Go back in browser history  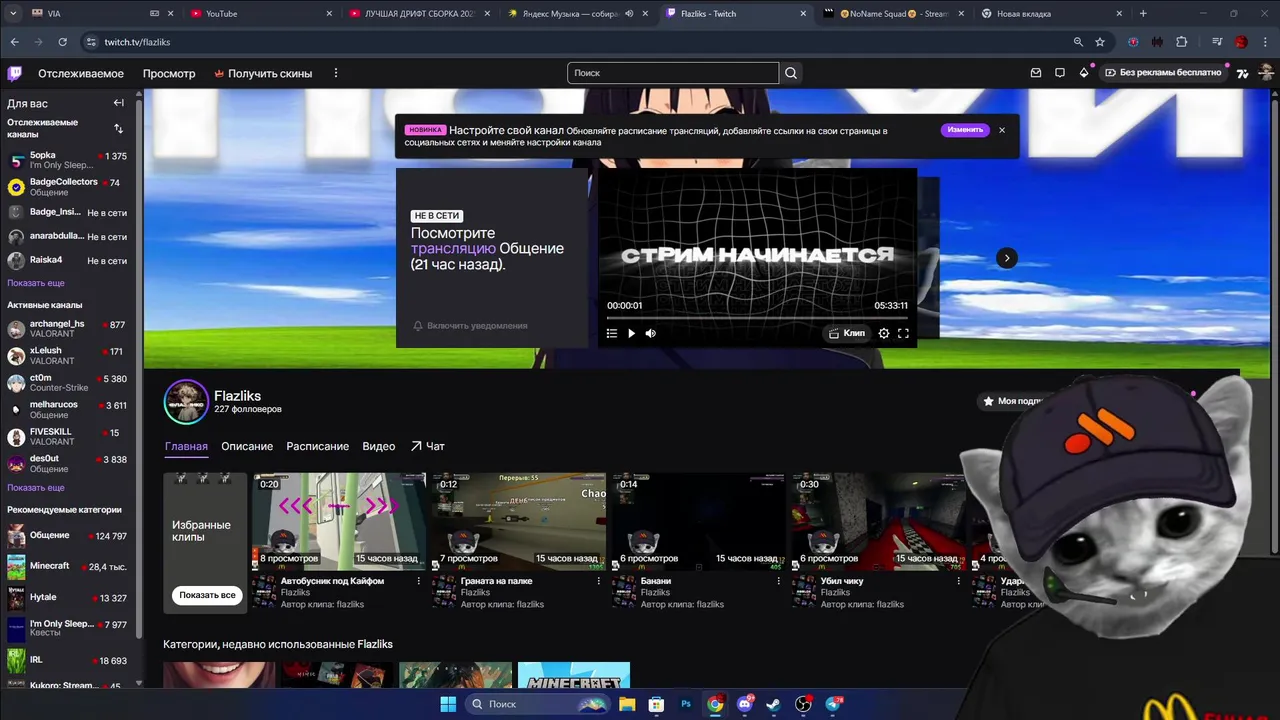[15, 42]
